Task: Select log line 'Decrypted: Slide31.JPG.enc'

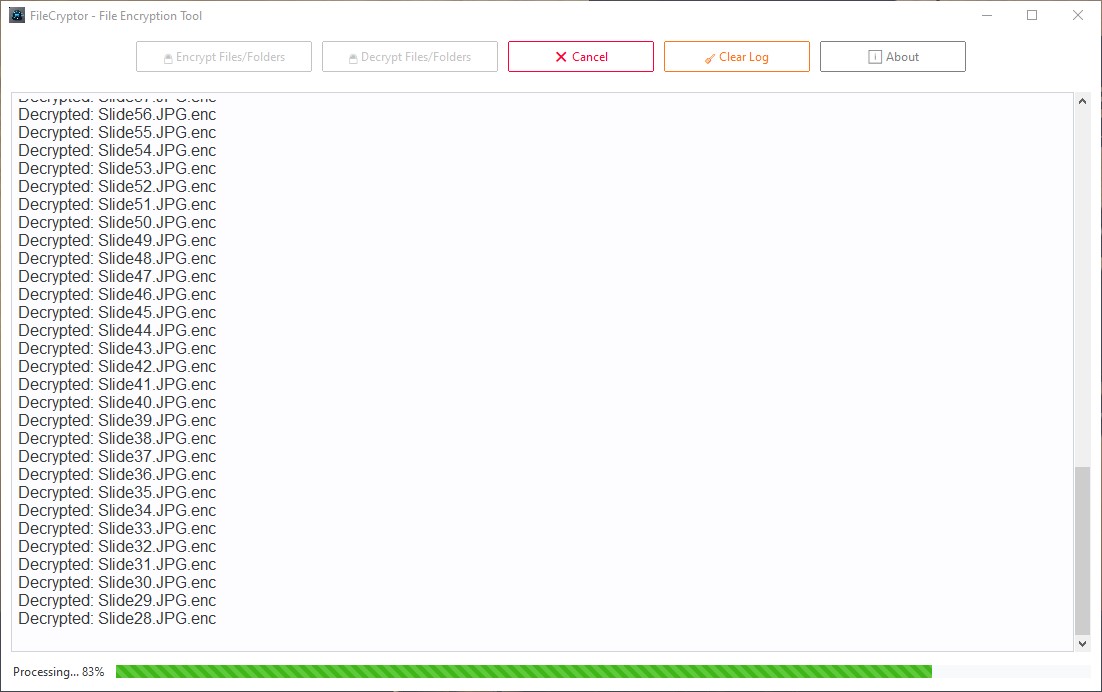Action: pyautogui.click(x=117, y=564)
